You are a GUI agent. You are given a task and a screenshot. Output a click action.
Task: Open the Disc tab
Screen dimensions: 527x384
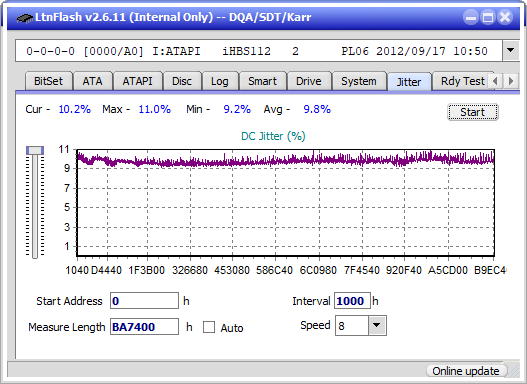182,81
